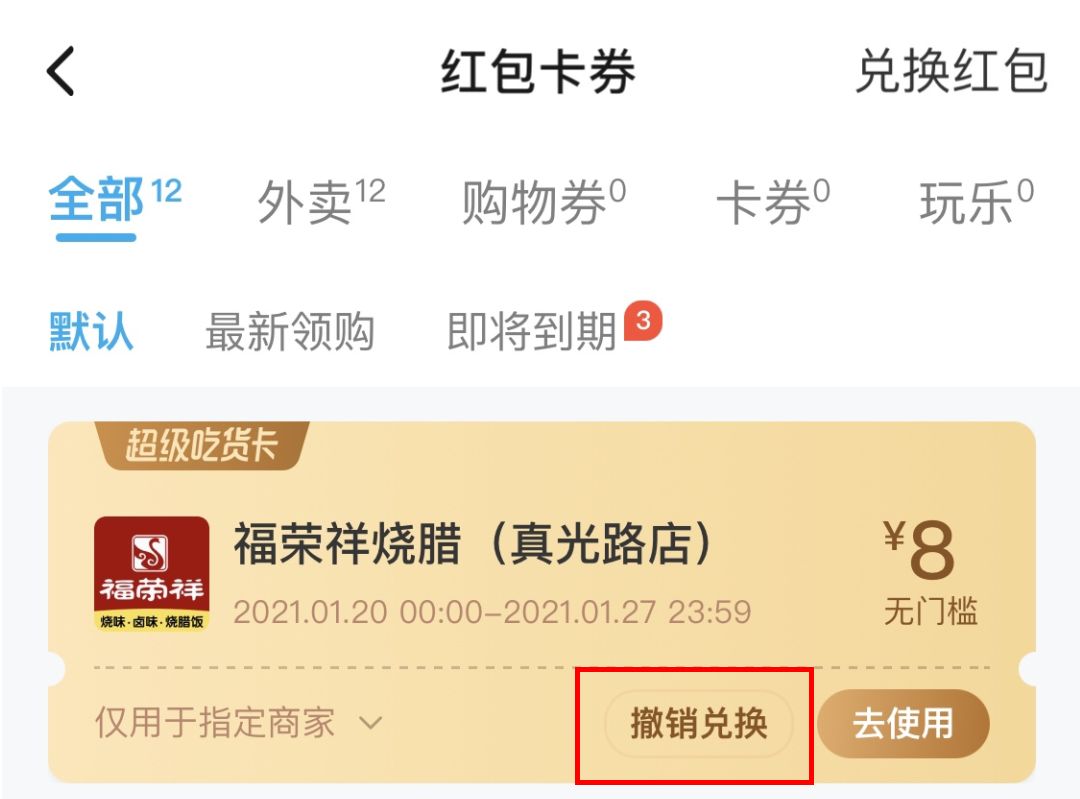Tap the red 3 badge on 即将到期
The width and height of the screenshot is (1080, 799).
pos(643,320)
